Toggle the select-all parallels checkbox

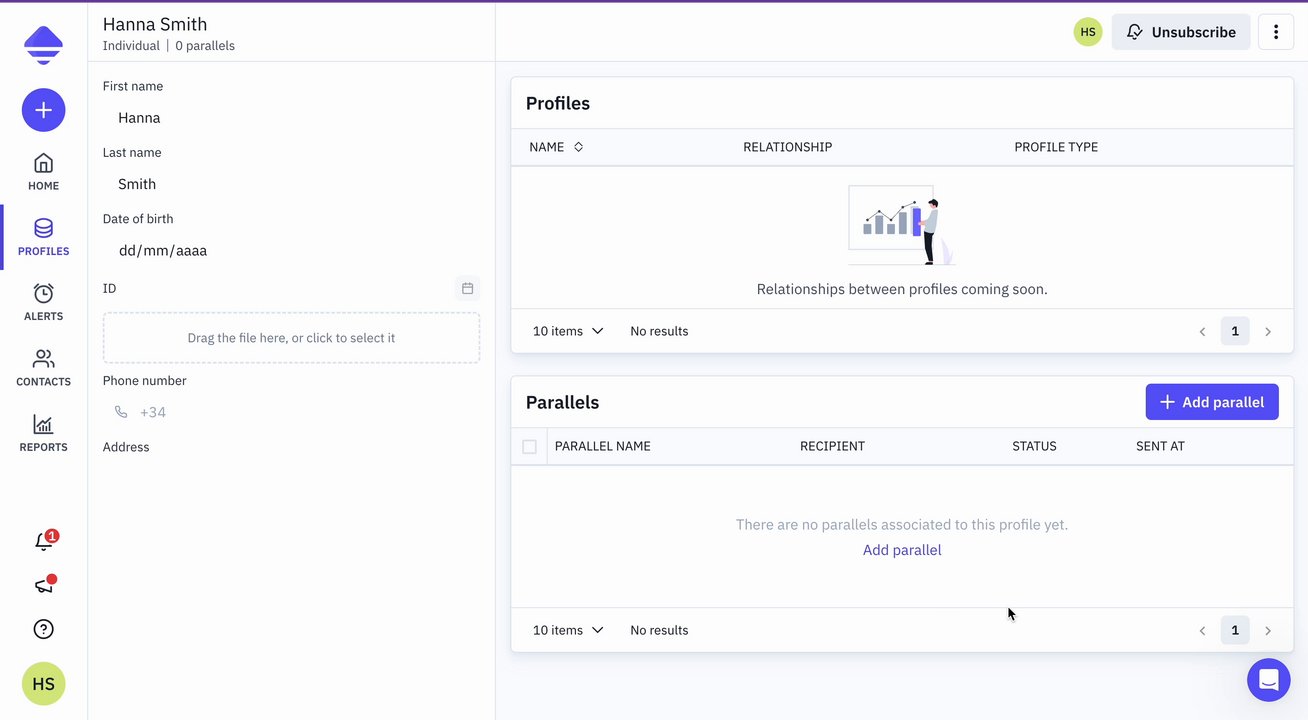529,447
